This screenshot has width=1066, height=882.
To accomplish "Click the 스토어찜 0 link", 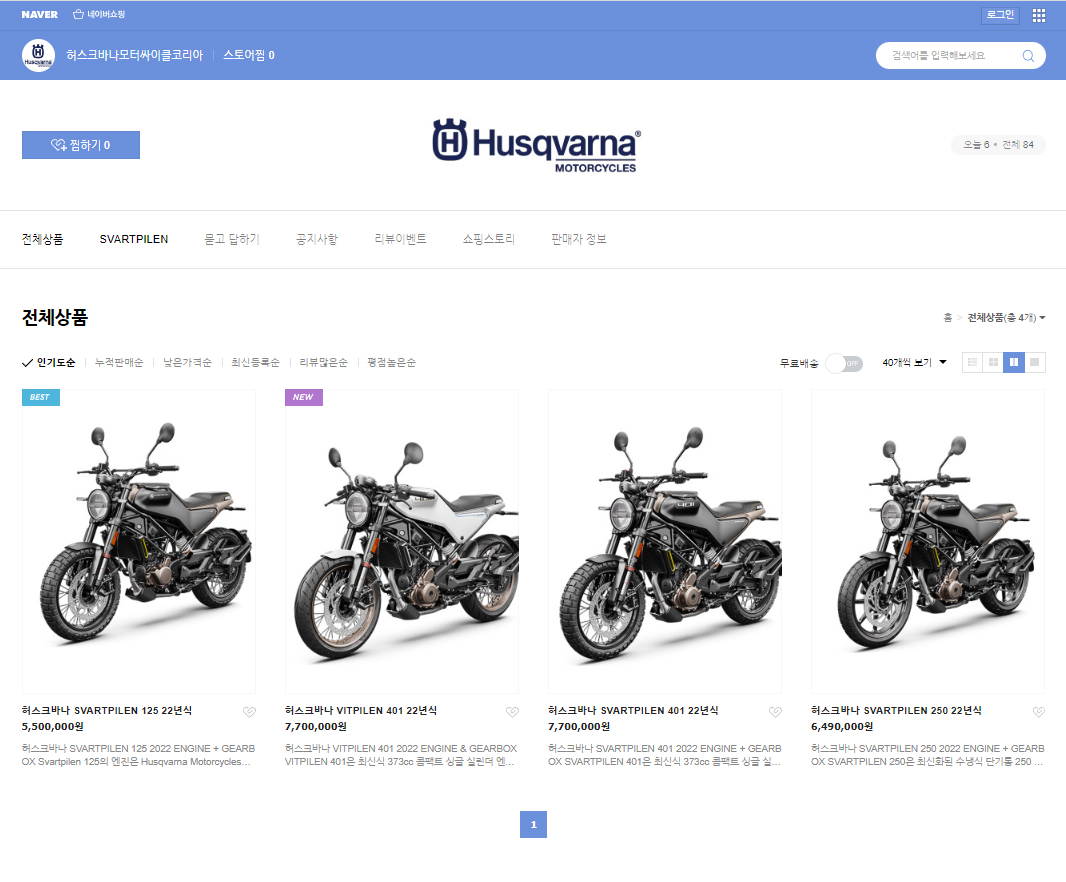I will [x=249, y=55].
